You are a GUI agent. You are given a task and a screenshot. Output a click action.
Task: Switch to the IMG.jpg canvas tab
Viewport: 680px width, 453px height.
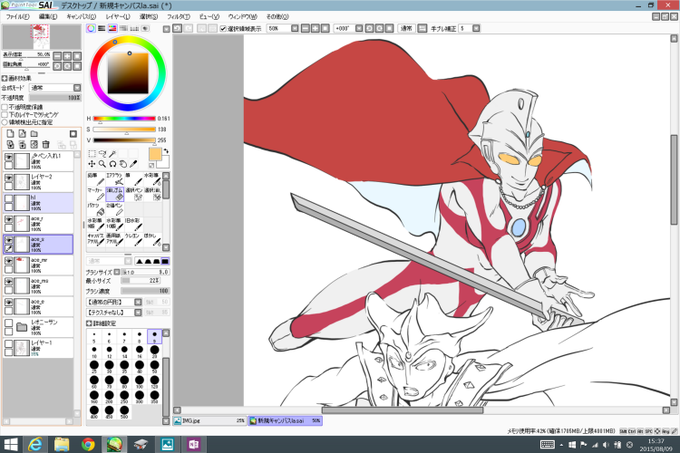(210, 420)
